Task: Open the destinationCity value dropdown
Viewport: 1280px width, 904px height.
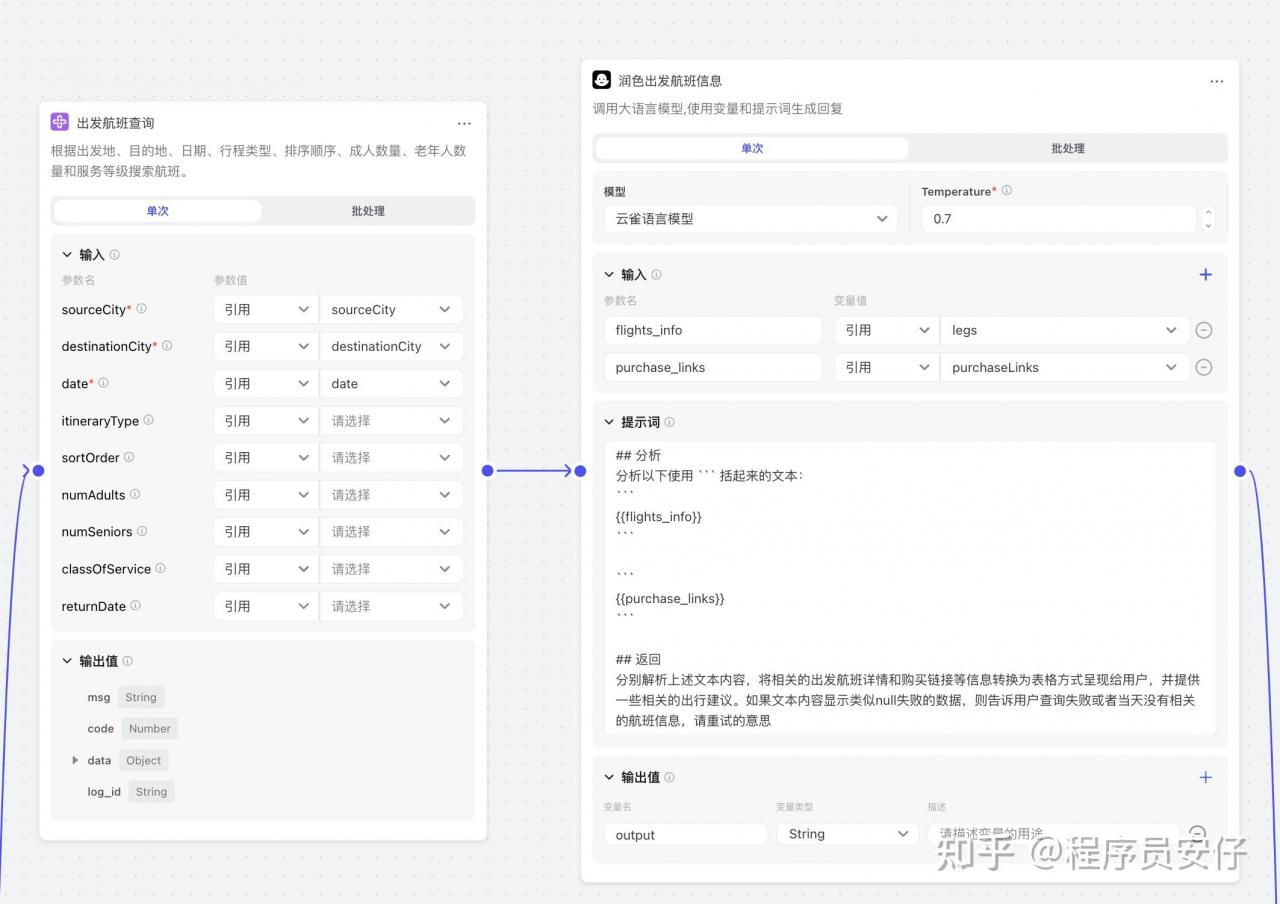Action: (x=391, y=347)
